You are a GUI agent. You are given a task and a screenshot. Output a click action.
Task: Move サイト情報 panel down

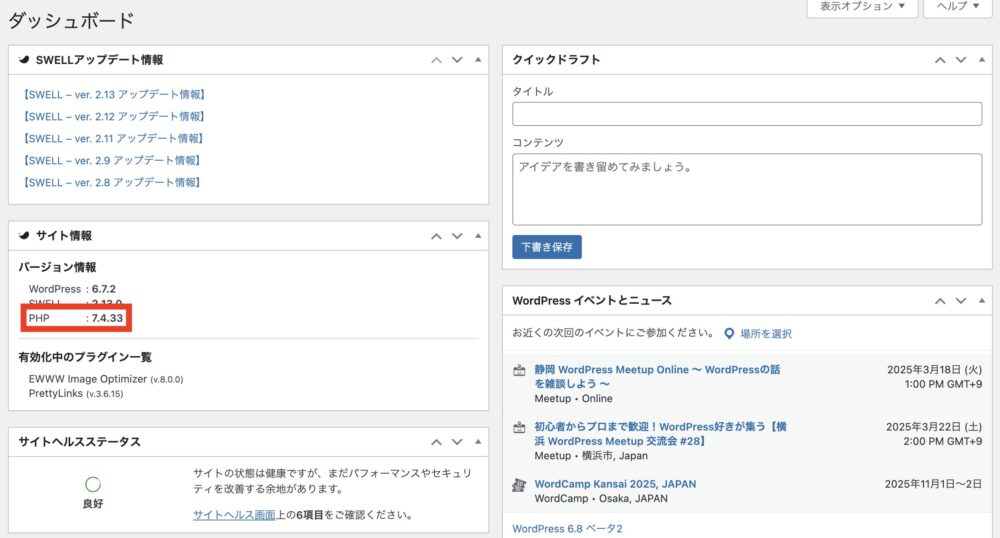tap(457, 236)
